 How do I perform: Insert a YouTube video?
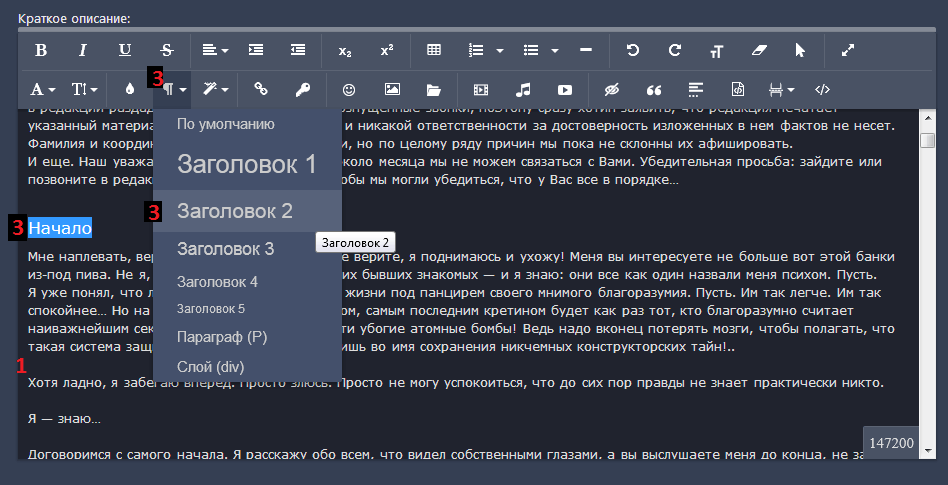pyautogui.click(x=565, y=90)
